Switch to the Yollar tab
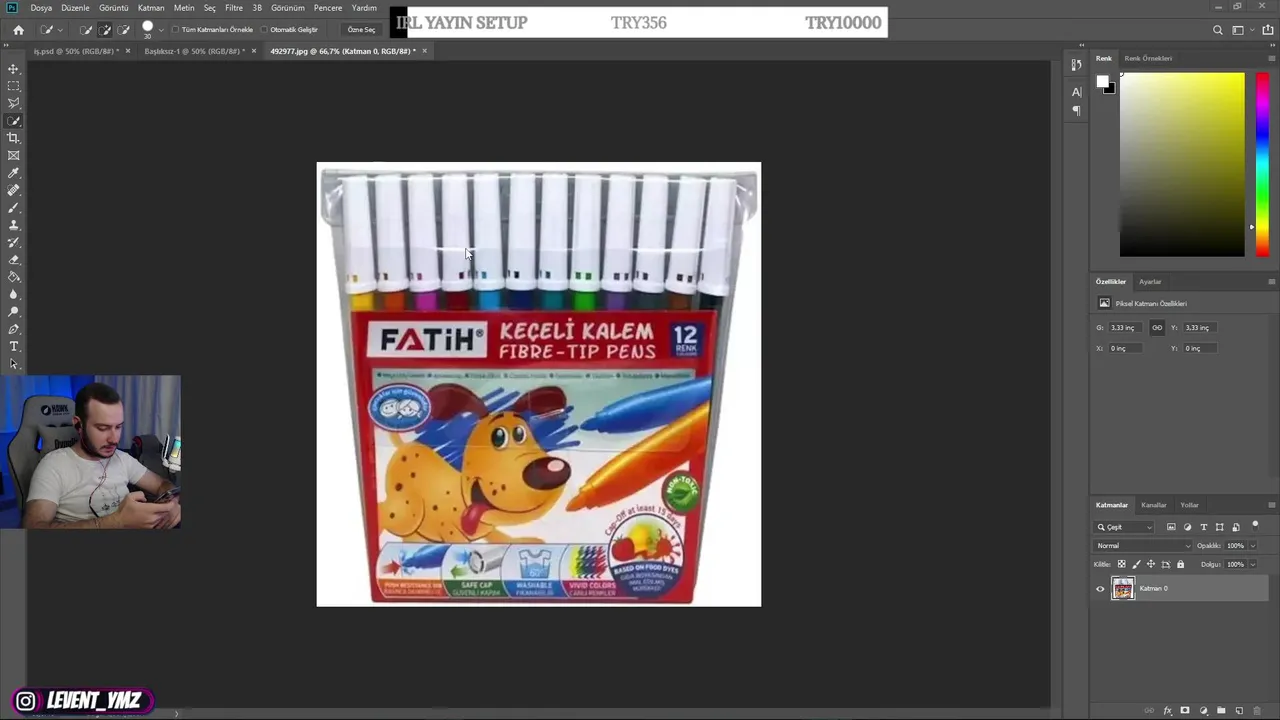 coord(1189,505)
